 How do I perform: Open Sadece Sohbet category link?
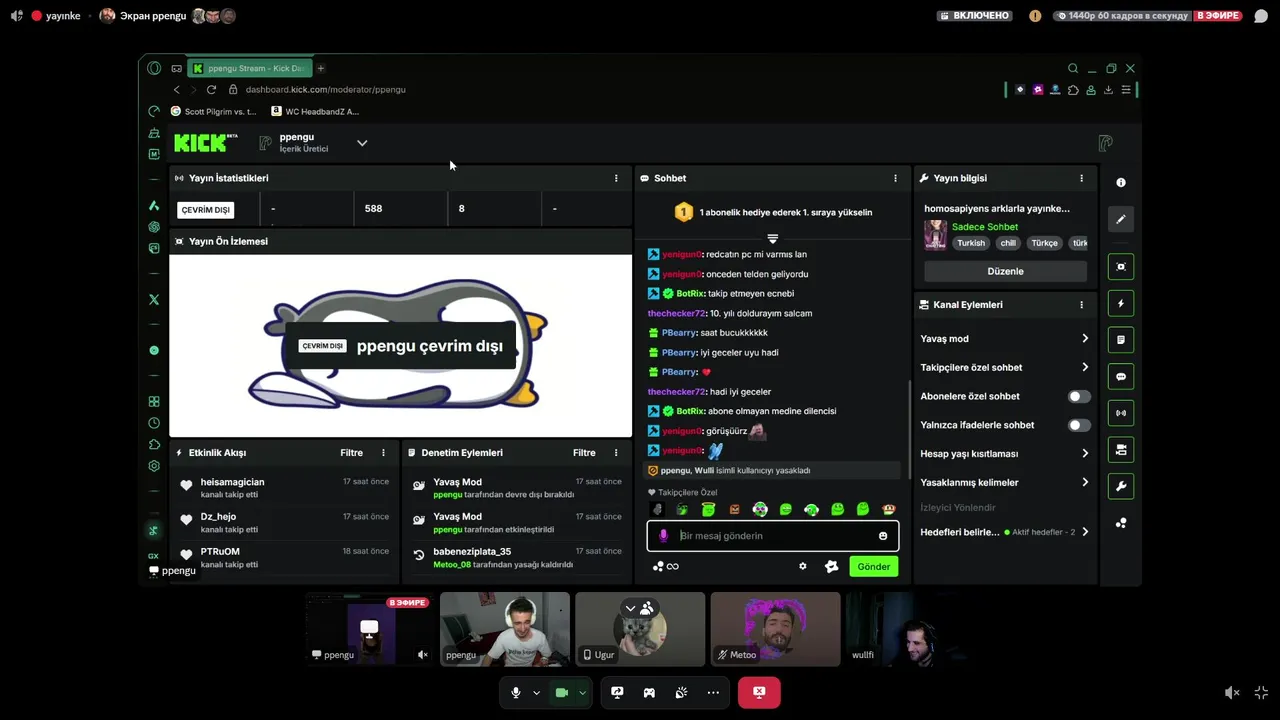tap(985, 227)
